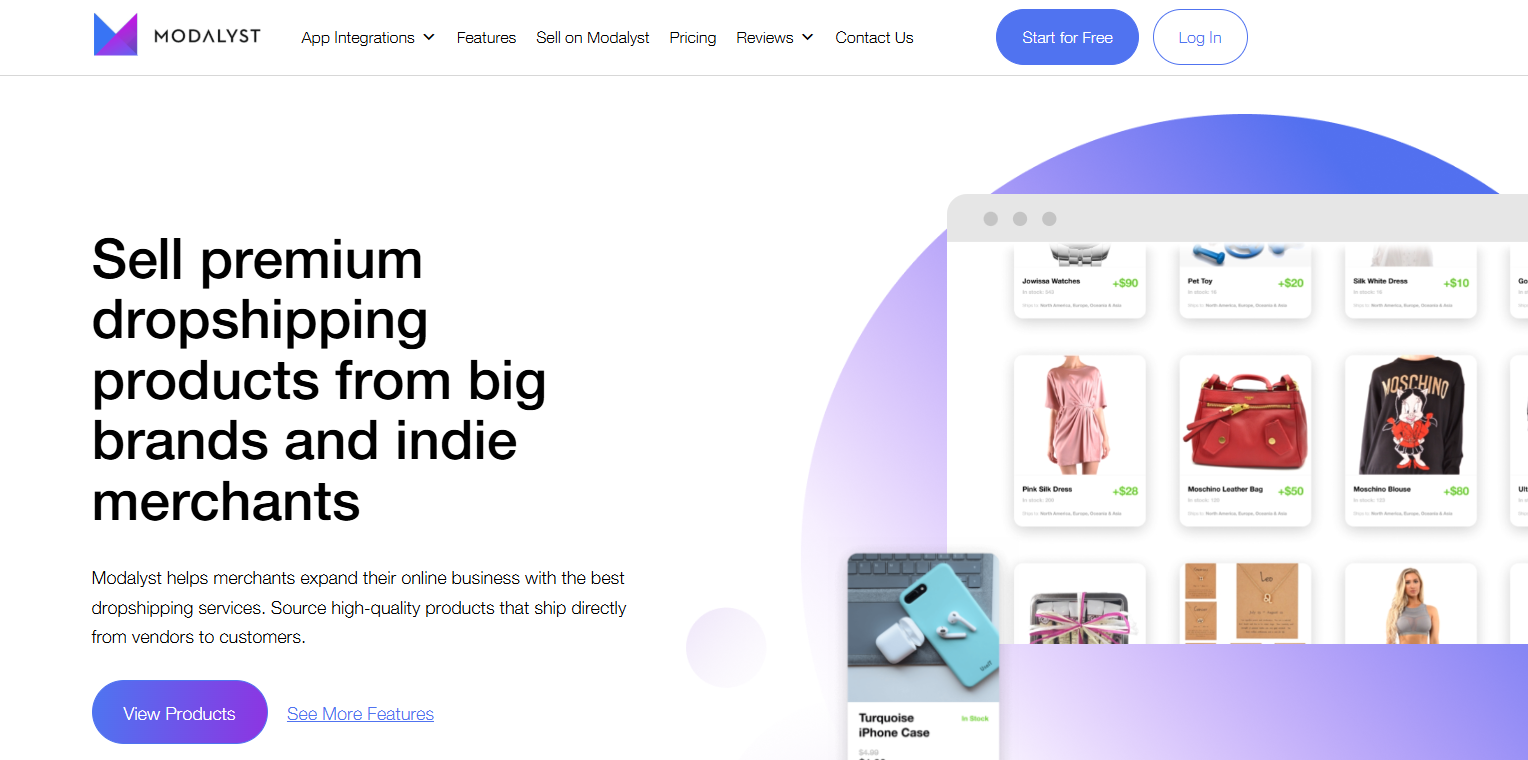Click the Pet Toy product card
This screenshot has width=1528, height=760.
[x=1245, y=281]
